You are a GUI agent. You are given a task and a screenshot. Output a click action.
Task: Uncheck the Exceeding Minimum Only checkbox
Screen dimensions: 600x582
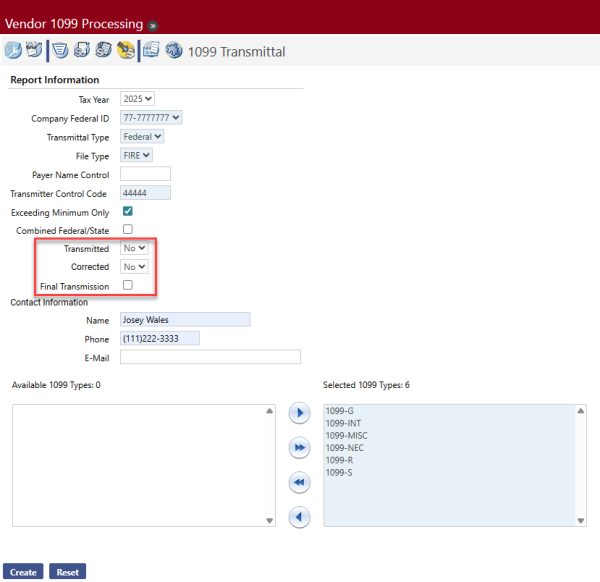point(127,212)
